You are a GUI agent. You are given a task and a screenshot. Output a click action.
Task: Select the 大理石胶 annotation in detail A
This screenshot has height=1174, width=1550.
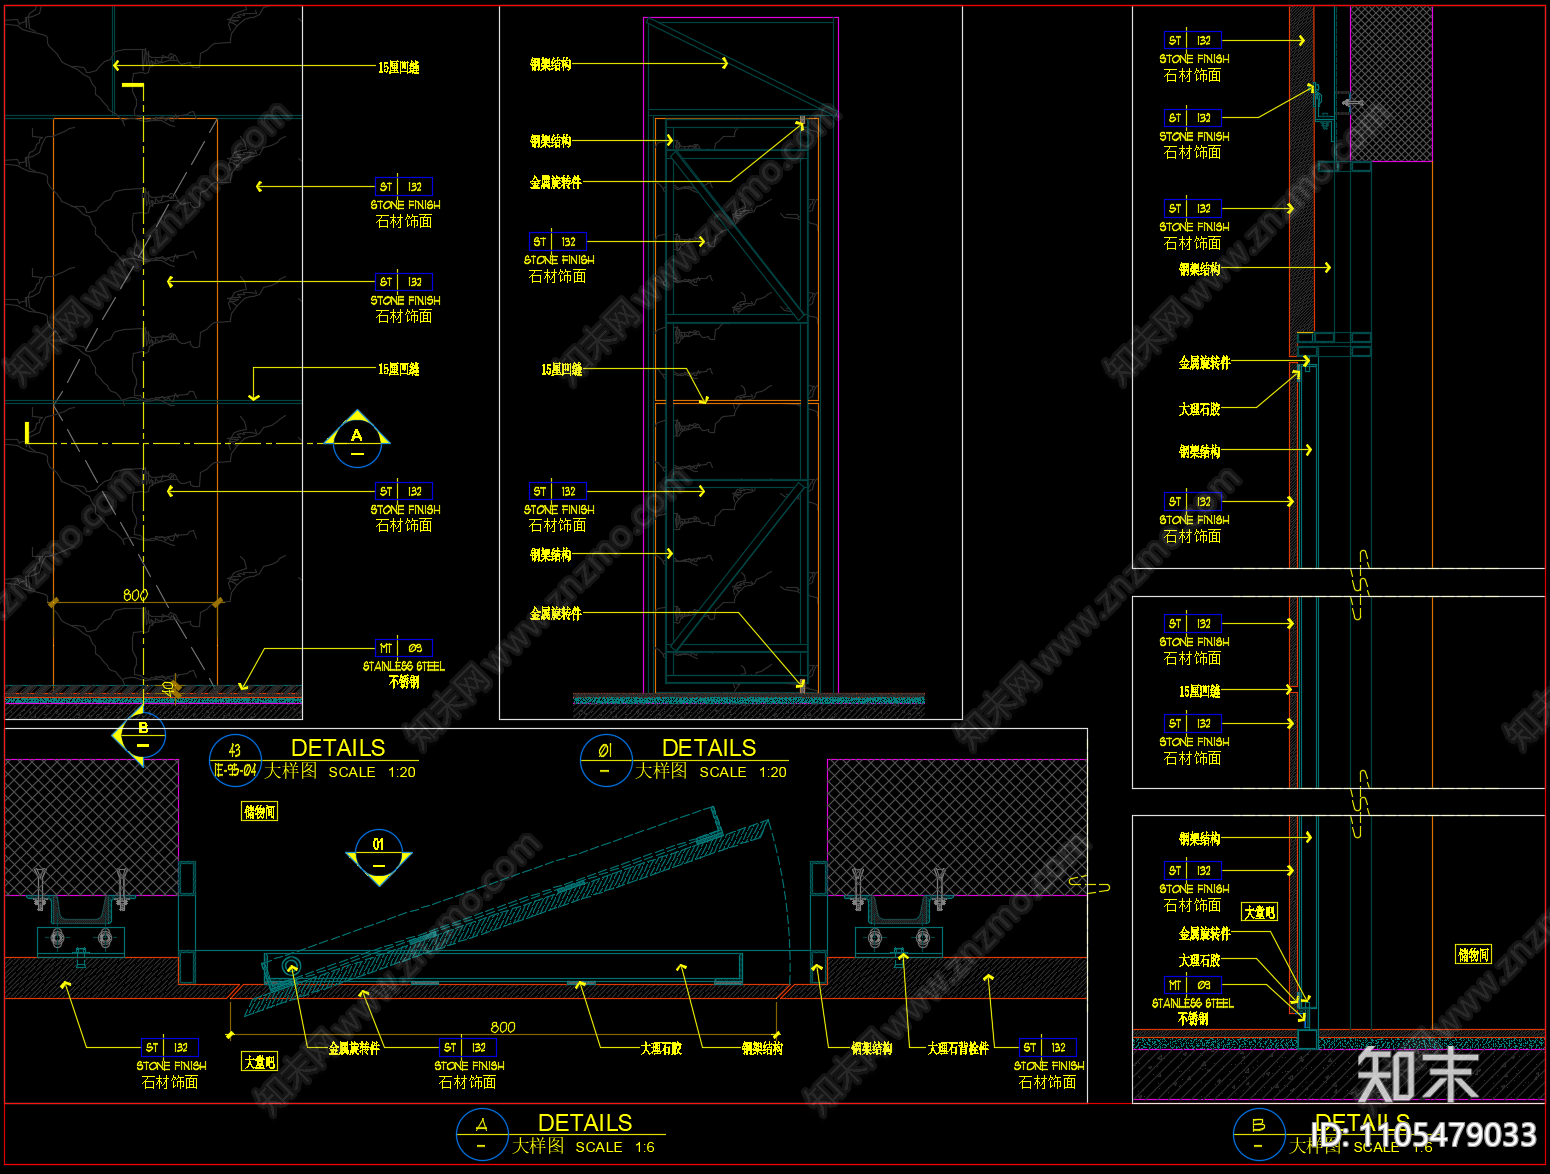pos(661,1048)
